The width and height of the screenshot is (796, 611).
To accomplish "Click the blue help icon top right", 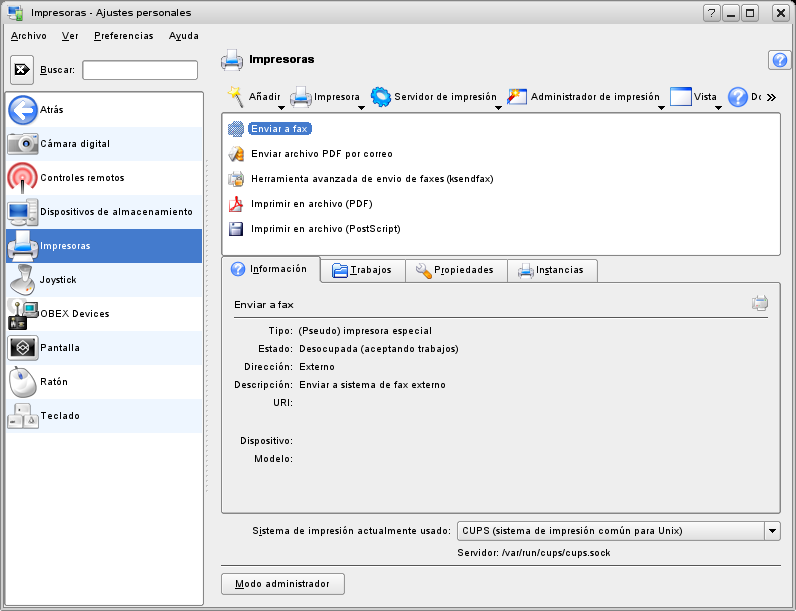I will click(779, 60).
